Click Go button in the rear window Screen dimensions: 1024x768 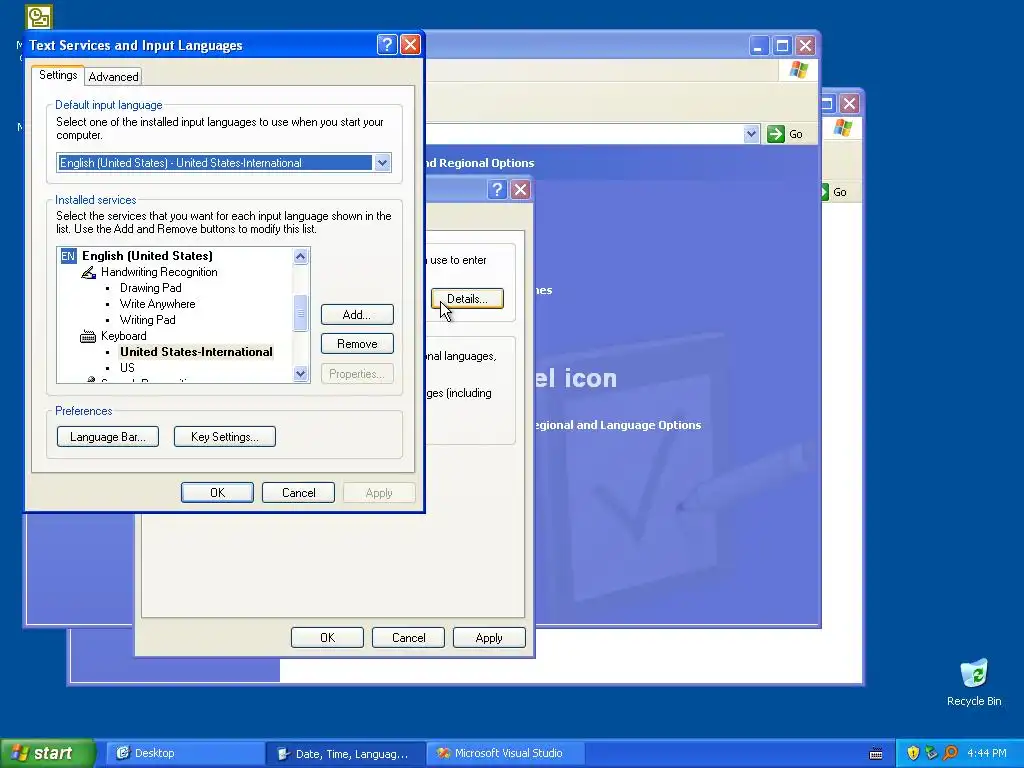833,192
